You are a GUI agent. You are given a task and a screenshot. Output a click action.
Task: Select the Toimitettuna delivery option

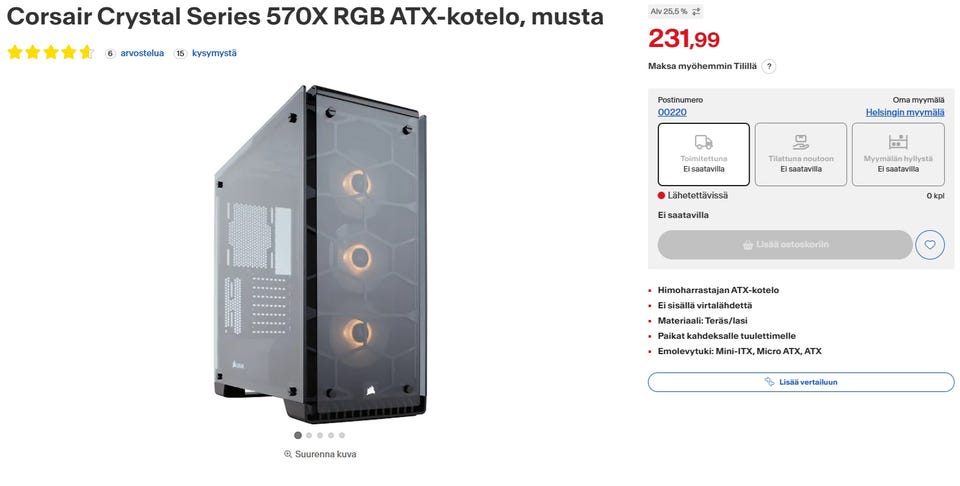tap(703, 154)
